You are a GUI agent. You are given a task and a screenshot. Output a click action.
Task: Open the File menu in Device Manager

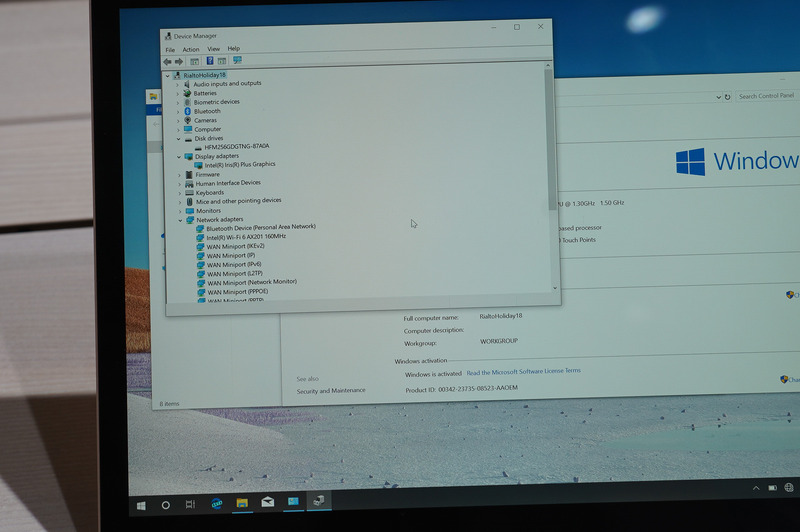[170, 50]
